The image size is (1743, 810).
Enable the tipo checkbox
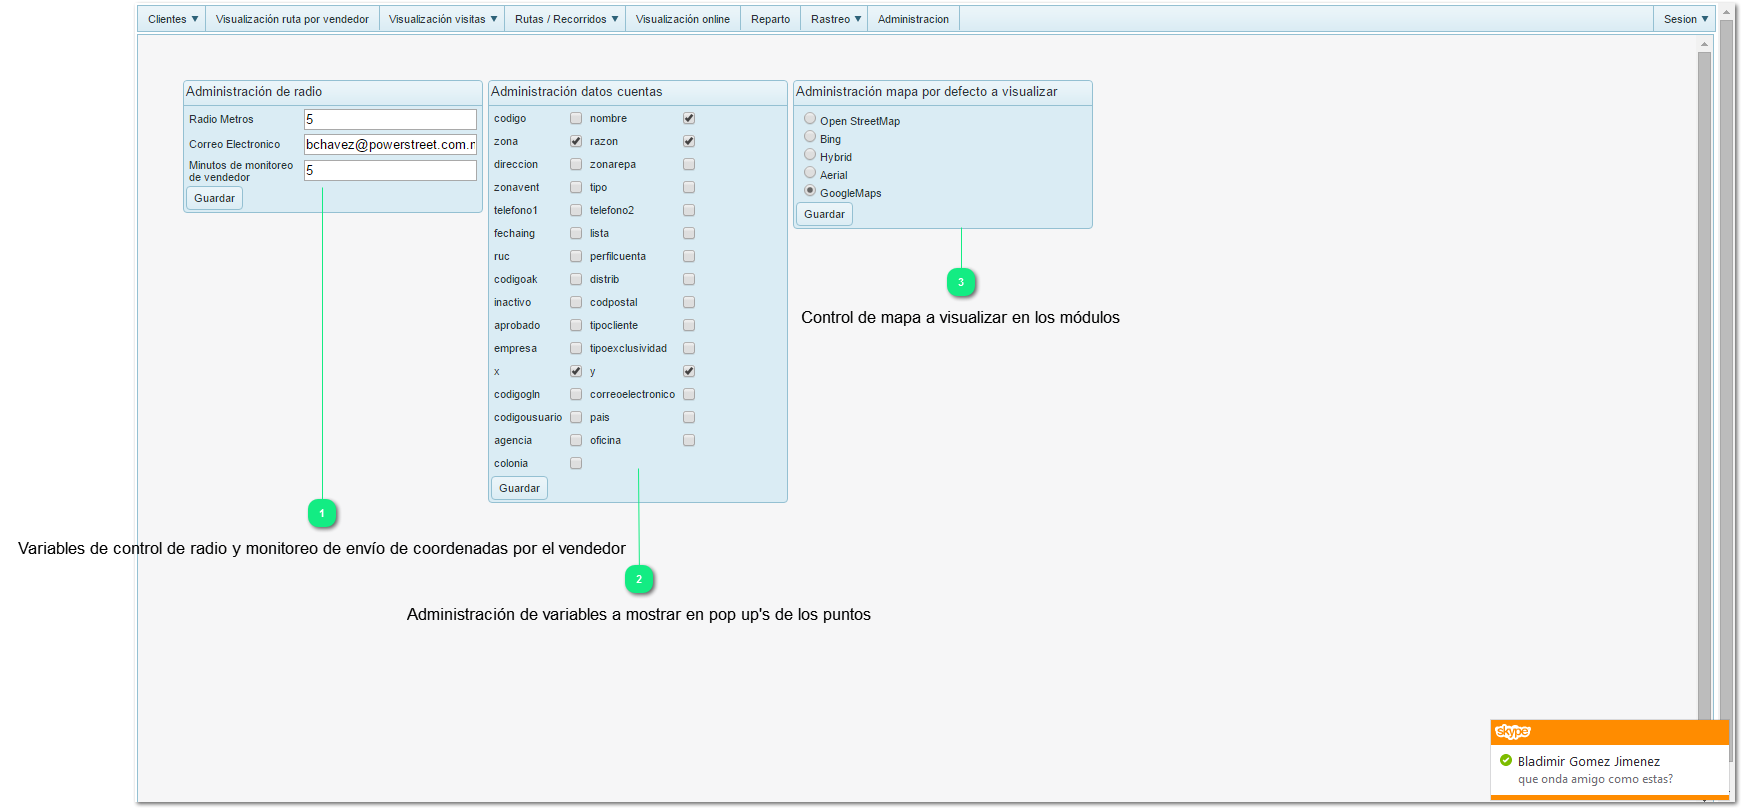pyautogui.click(x=689, y=187)
